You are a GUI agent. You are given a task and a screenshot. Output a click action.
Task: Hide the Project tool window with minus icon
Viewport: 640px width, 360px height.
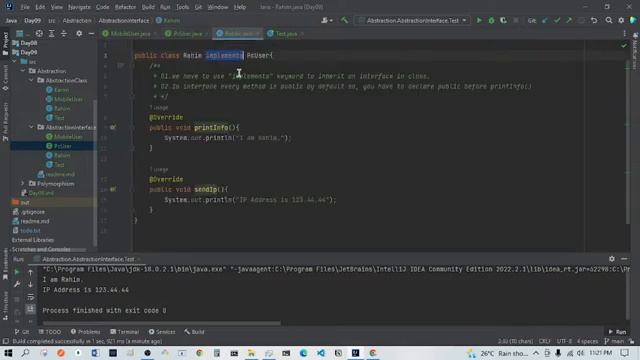[91, 33]
